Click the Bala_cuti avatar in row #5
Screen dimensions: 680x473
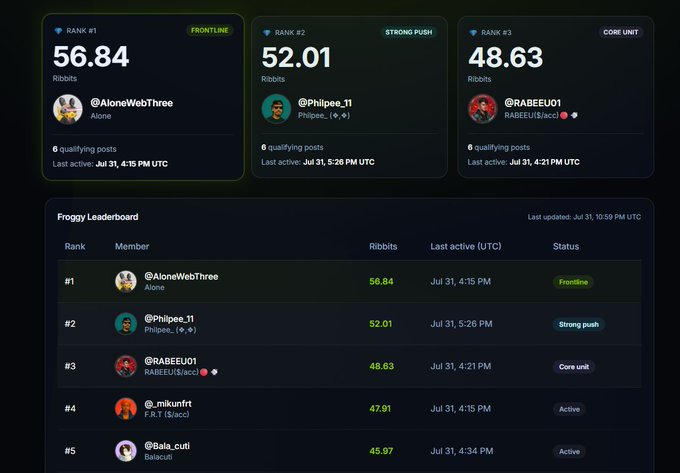[x=126, y=450]
